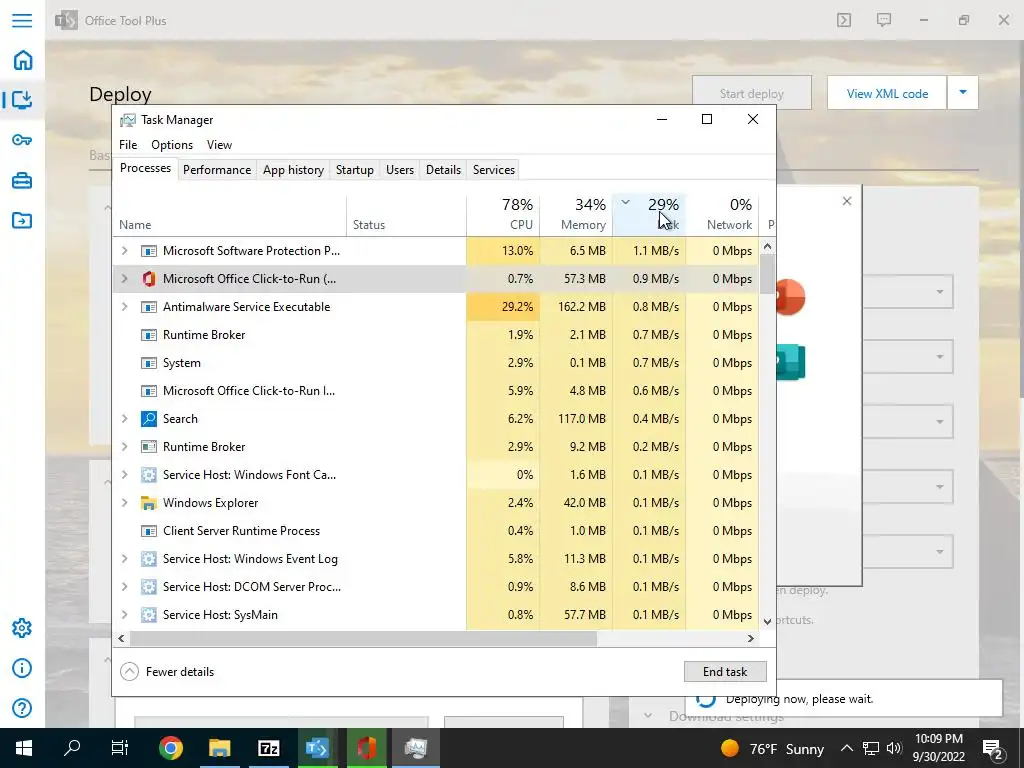The image size is (1024, 768).
Task: Expand Microsoft Software Protection Platform process
Action: pyautogui.click(x=124, y=251)
